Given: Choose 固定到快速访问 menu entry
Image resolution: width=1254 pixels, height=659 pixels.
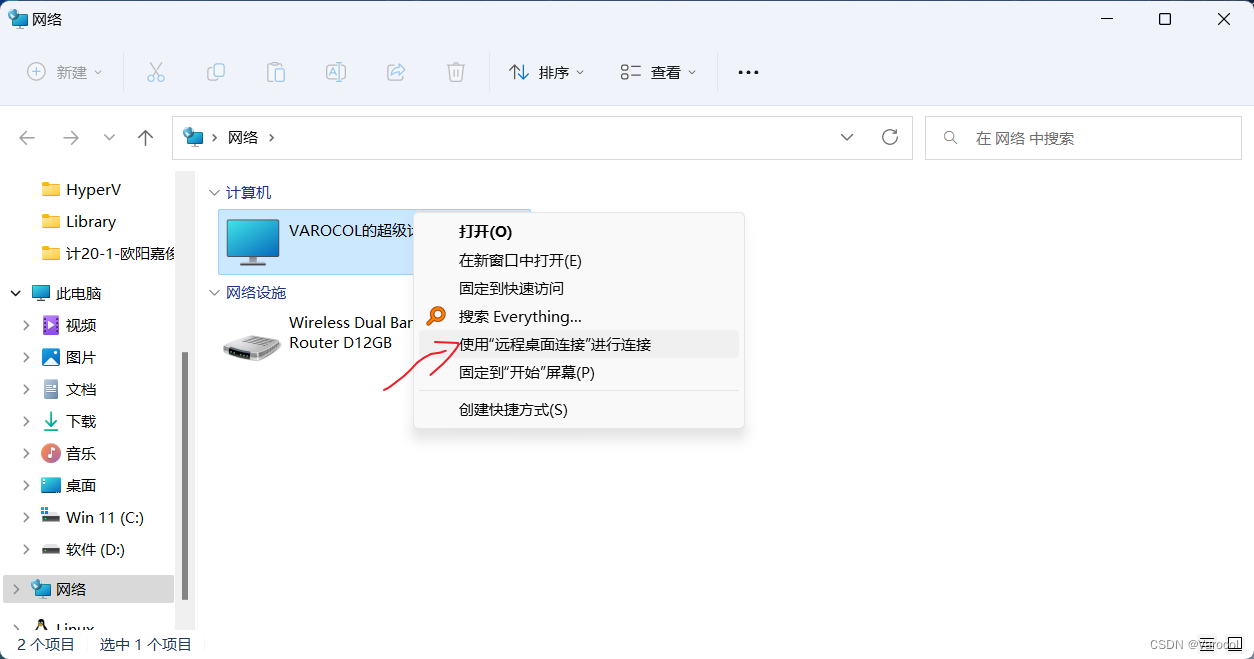Looking at the screenshot, I should tap(579, 288).
